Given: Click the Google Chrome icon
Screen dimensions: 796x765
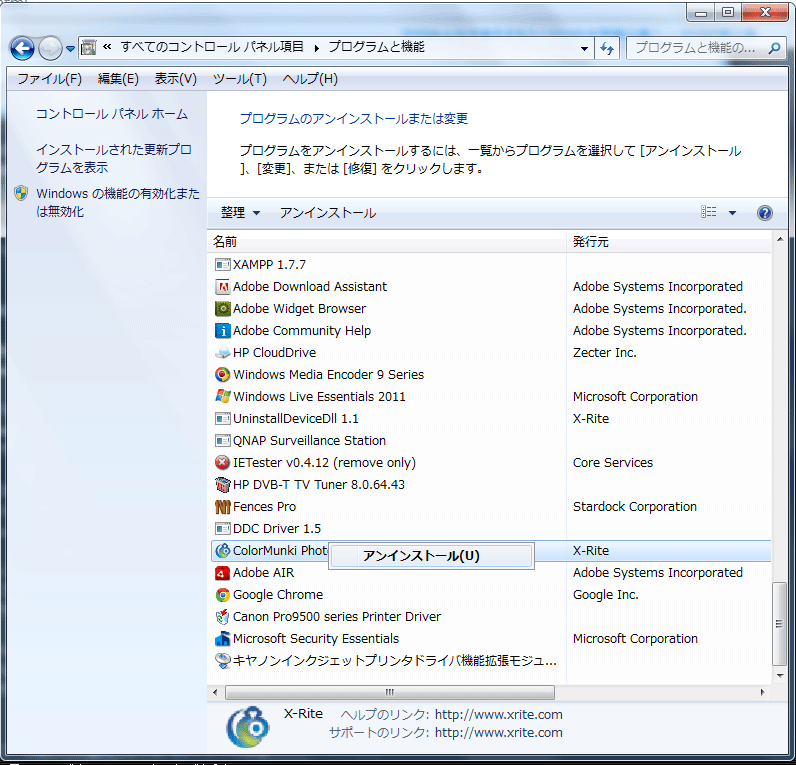Looking at the screenshot, I should point(222,594).
